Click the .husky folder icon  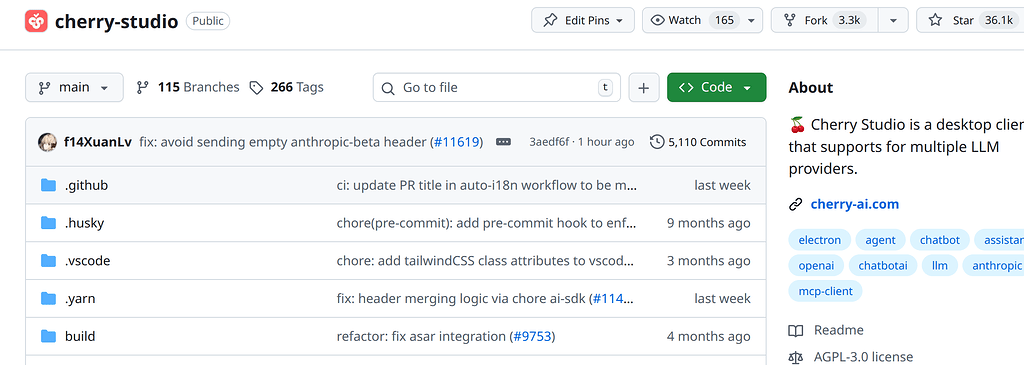click(x=48, y=223)
